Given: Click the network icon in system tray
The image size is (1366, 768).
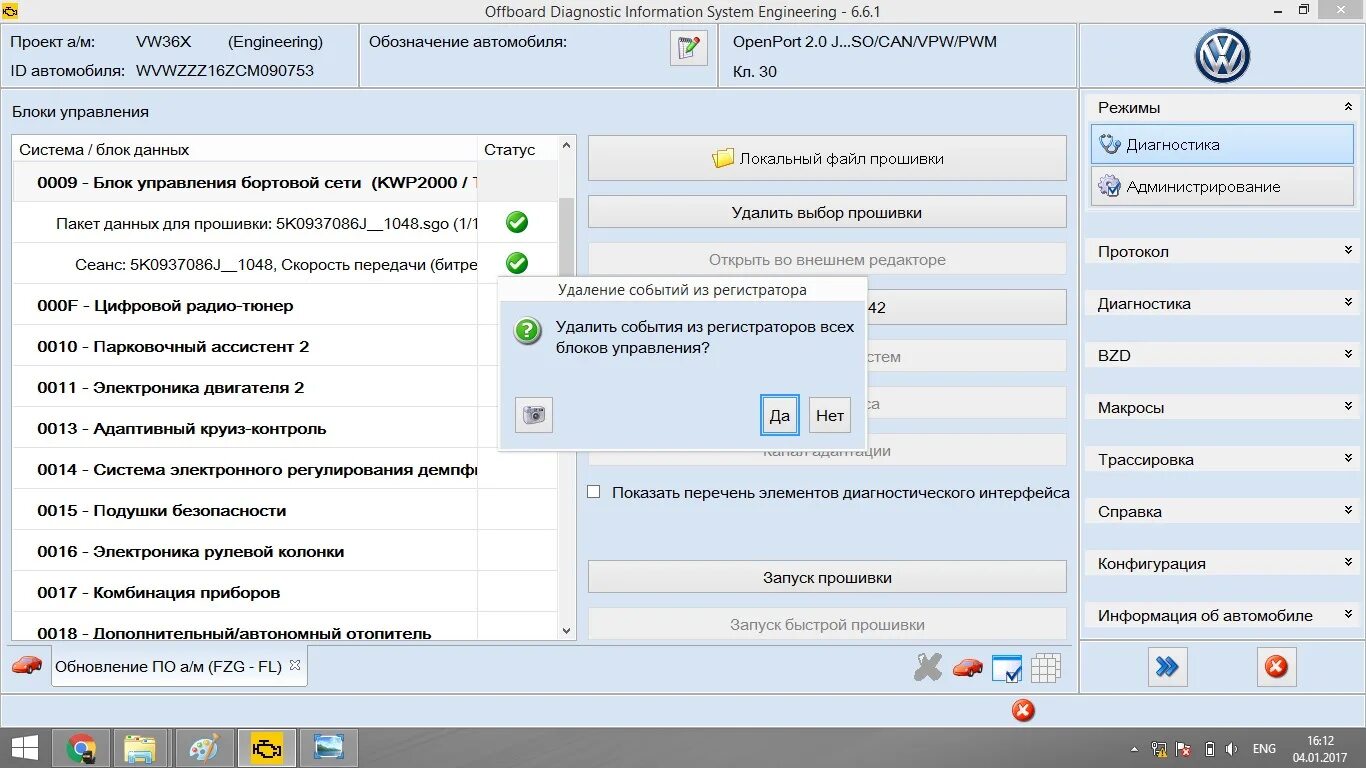Looking at the screenshot, I should tap(1159, 749).
